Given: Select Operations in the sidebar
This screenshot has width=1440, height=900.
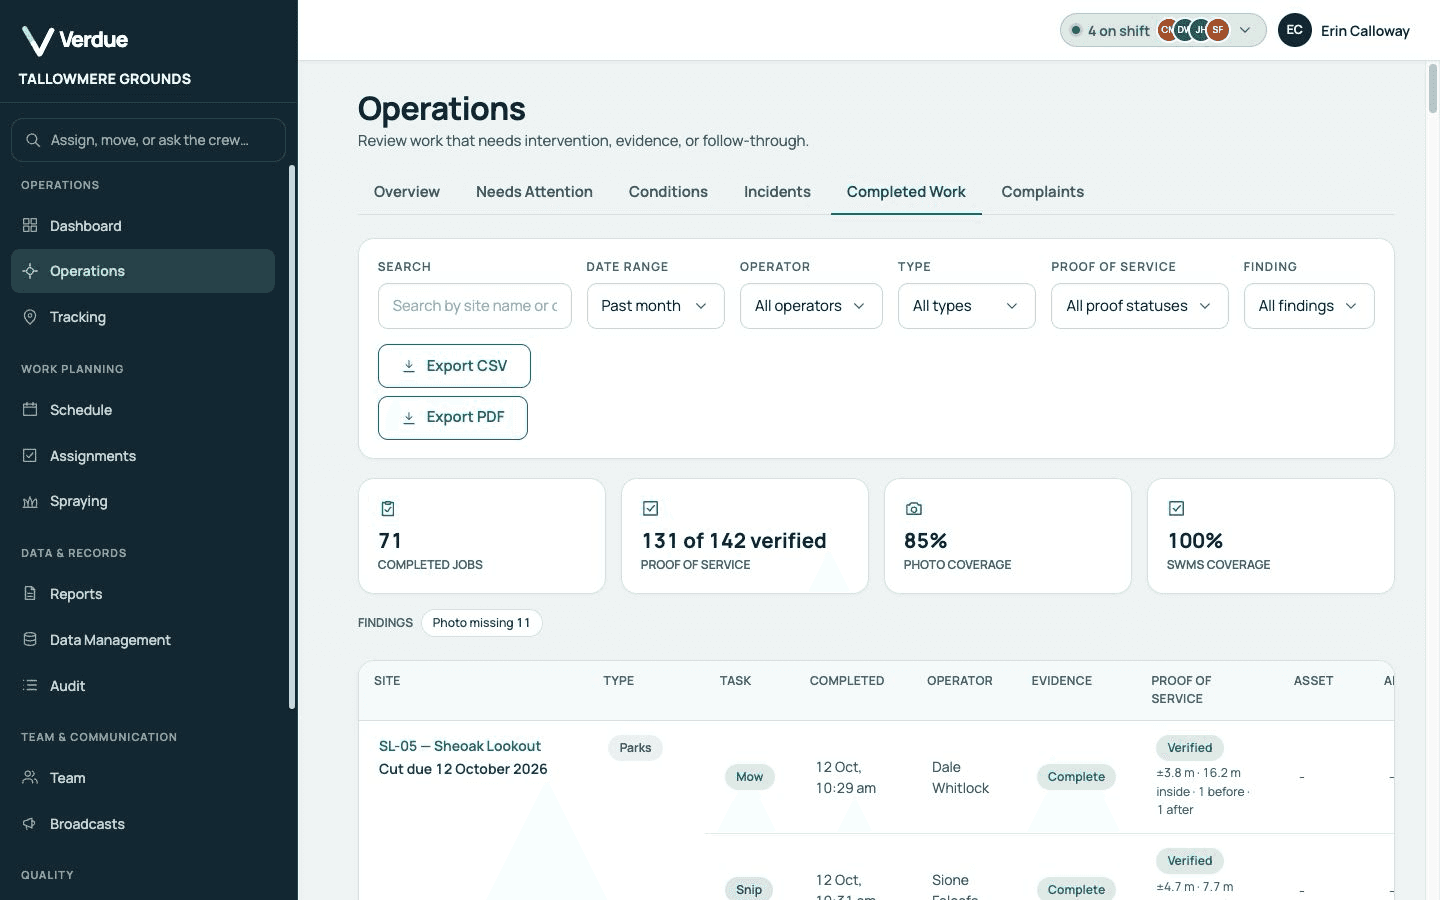Looking at the screenshot, I should coord(143,271).
